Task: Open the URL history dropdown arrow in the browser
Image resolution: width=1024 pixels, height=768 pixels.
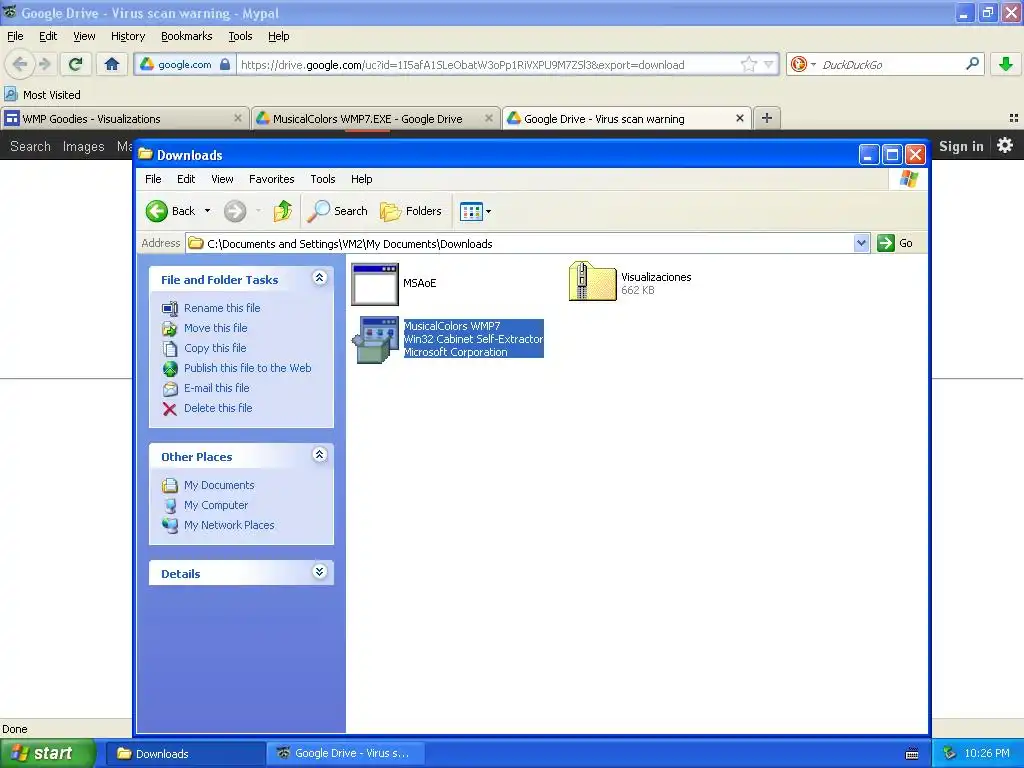Action: pyautogui.click(x=769, y=64)
